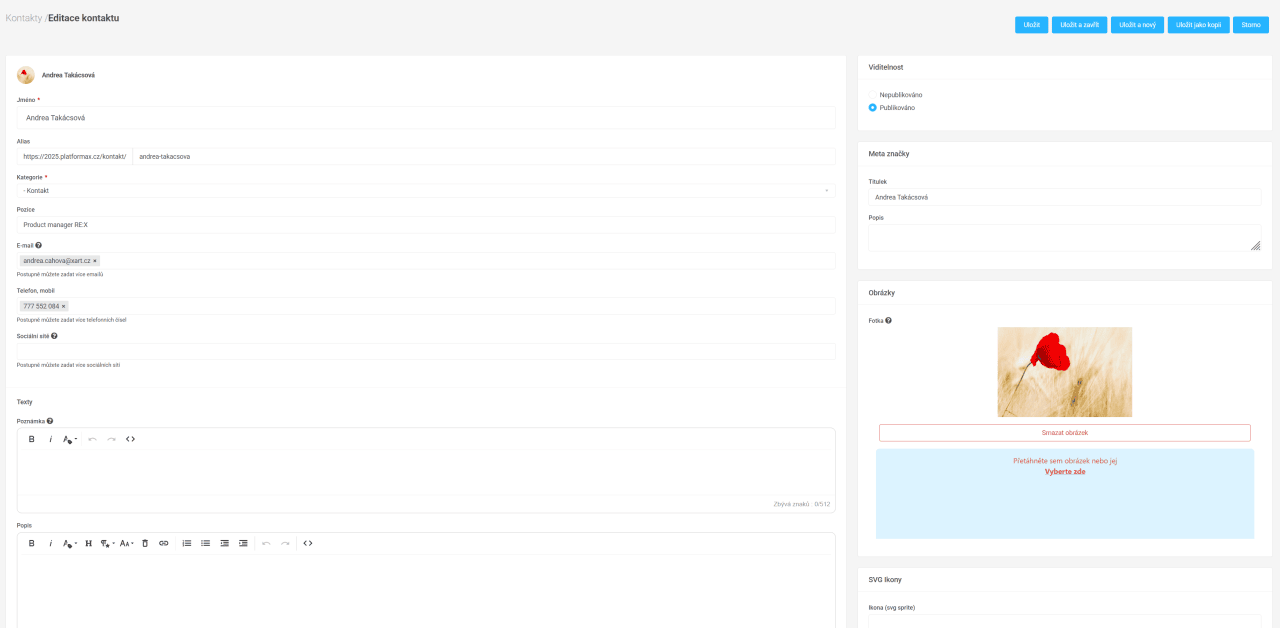Click the heading H icon in Popis editor
This screenshot has width=1280, height=628.
(x=88, y=543)
